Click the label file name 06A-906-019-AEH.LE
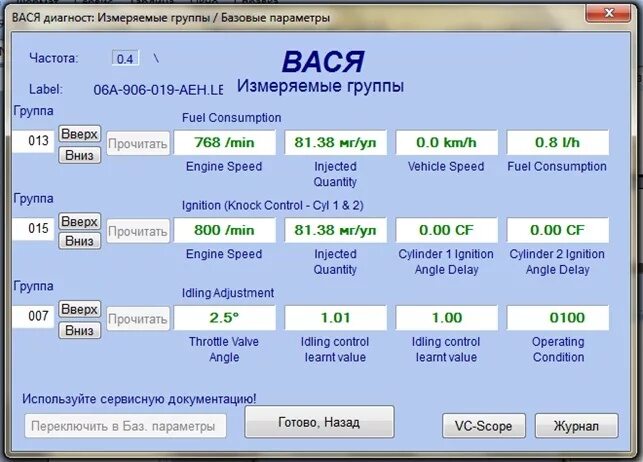The height and width of the screenshot is (462, 643). pos(158,90)
